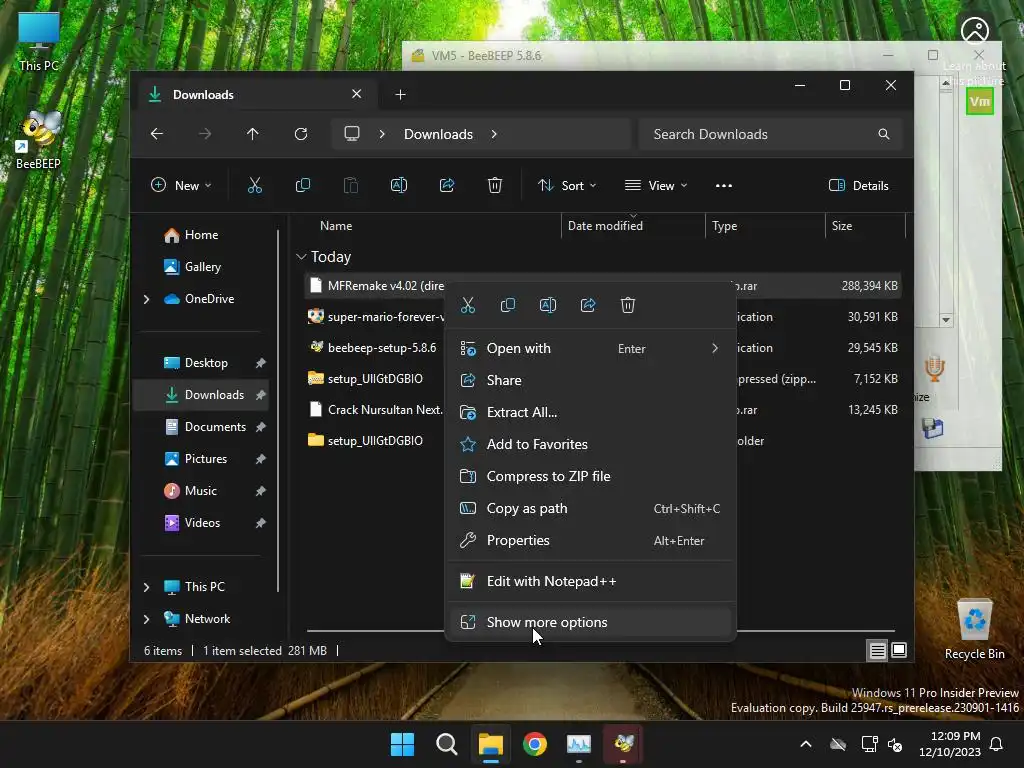Open Recycle Bin desktop icon
1024x768 pixels.
974,629
